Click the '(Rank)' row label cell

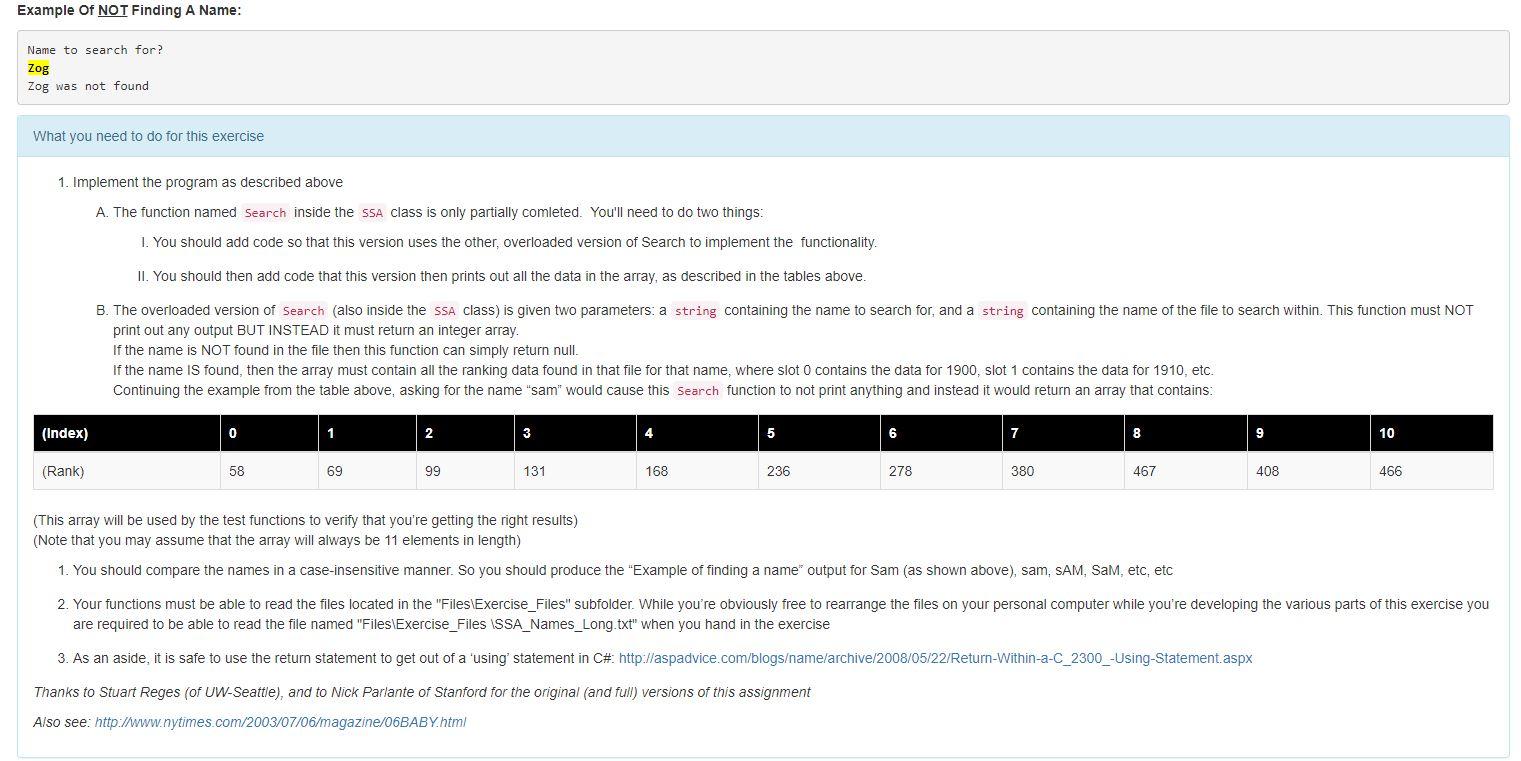pos(127,471)
